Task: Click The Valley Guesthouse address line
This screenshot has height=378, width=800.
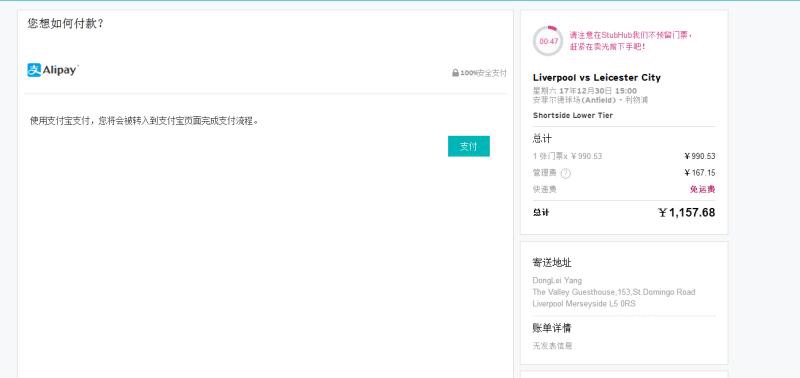Action: (x=614, y=292)
